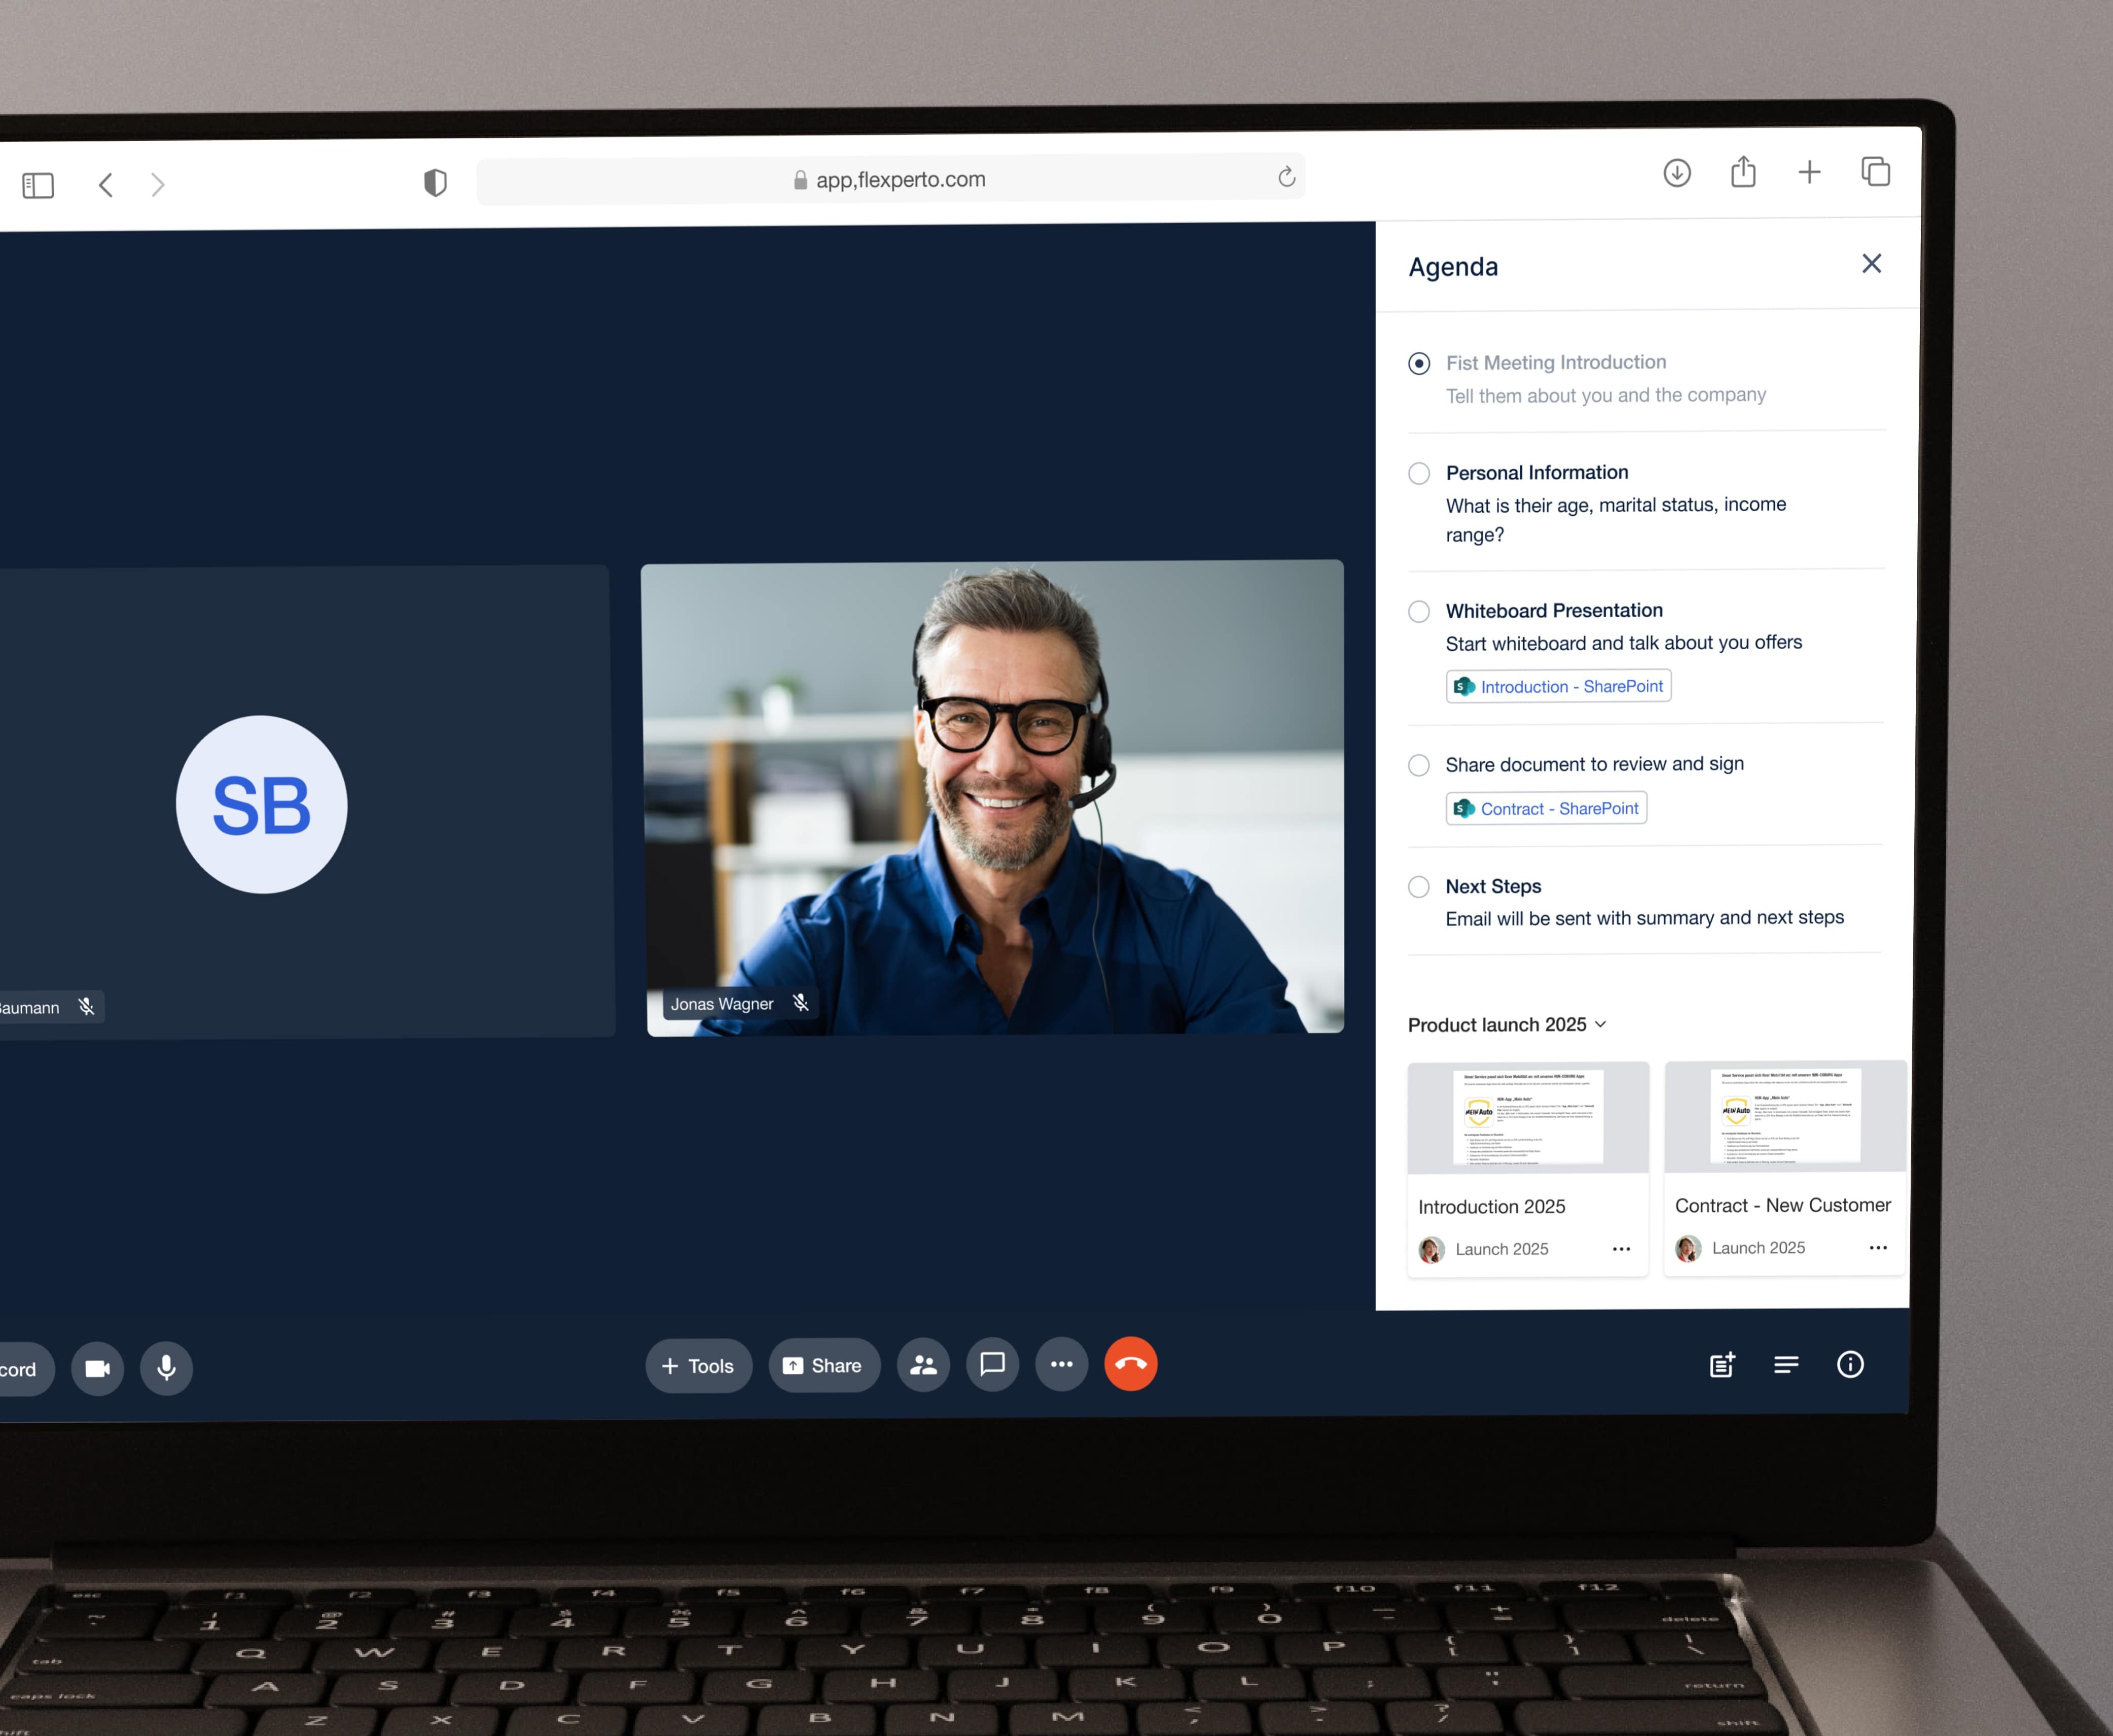Open more options for Contract - New Customer

(x=1877, y=1248)
